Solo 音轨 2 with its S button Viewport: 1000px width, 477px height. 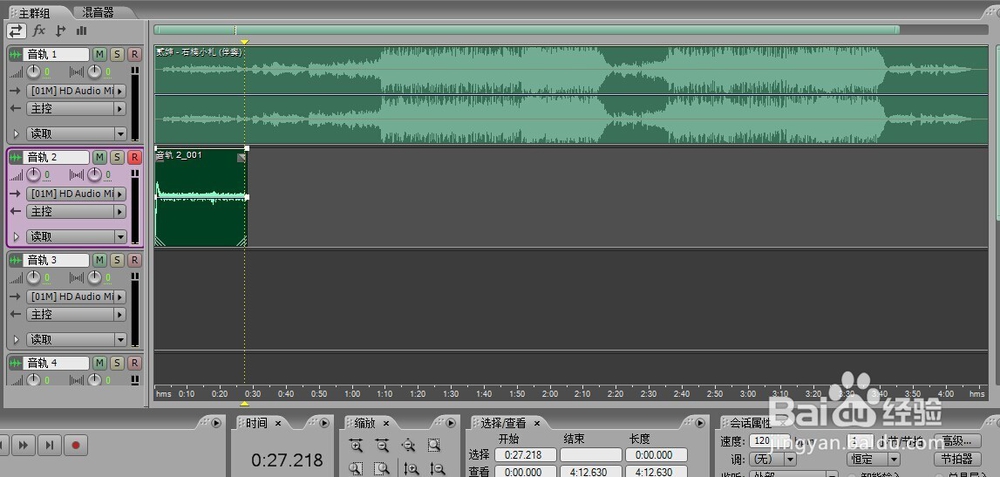(117, 157)
